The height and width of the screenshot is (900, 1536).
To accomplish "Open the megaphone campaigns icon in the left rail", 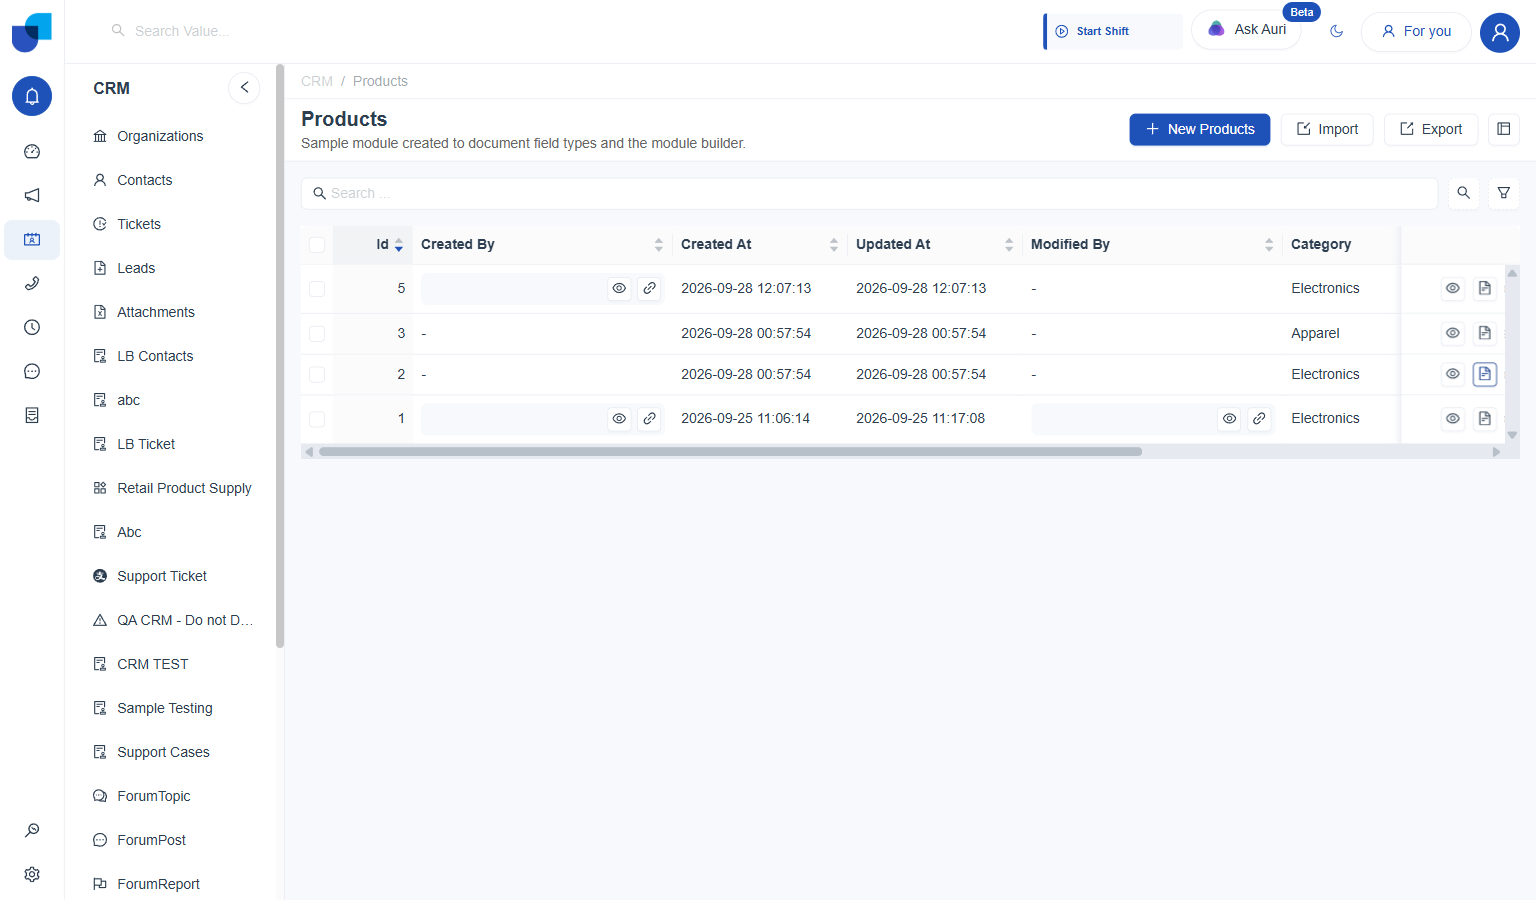I will tap(32, 196).
